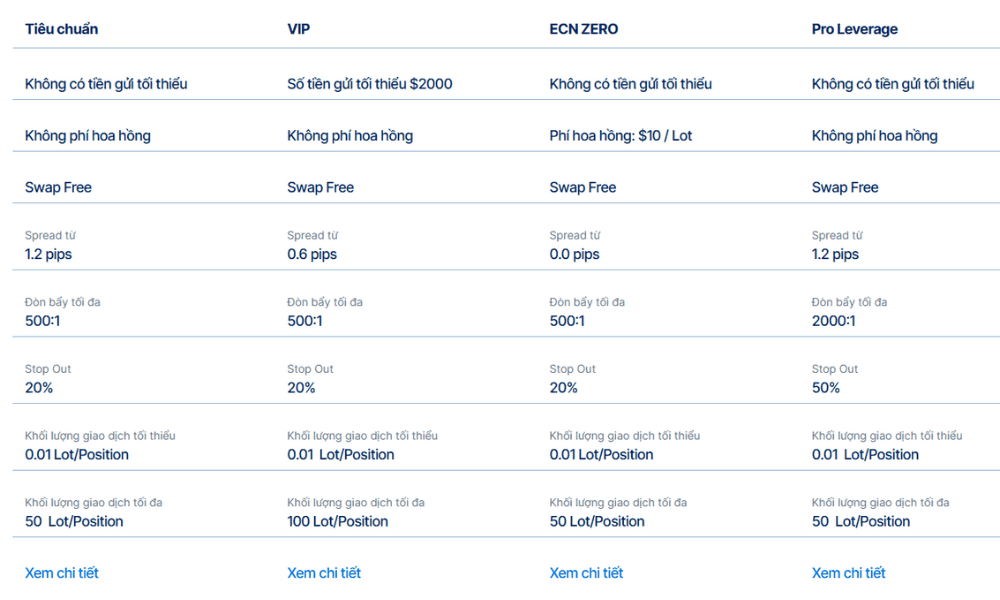Select the 1.2 pips spread under Pro Leverage

click(x=835, y=254)
